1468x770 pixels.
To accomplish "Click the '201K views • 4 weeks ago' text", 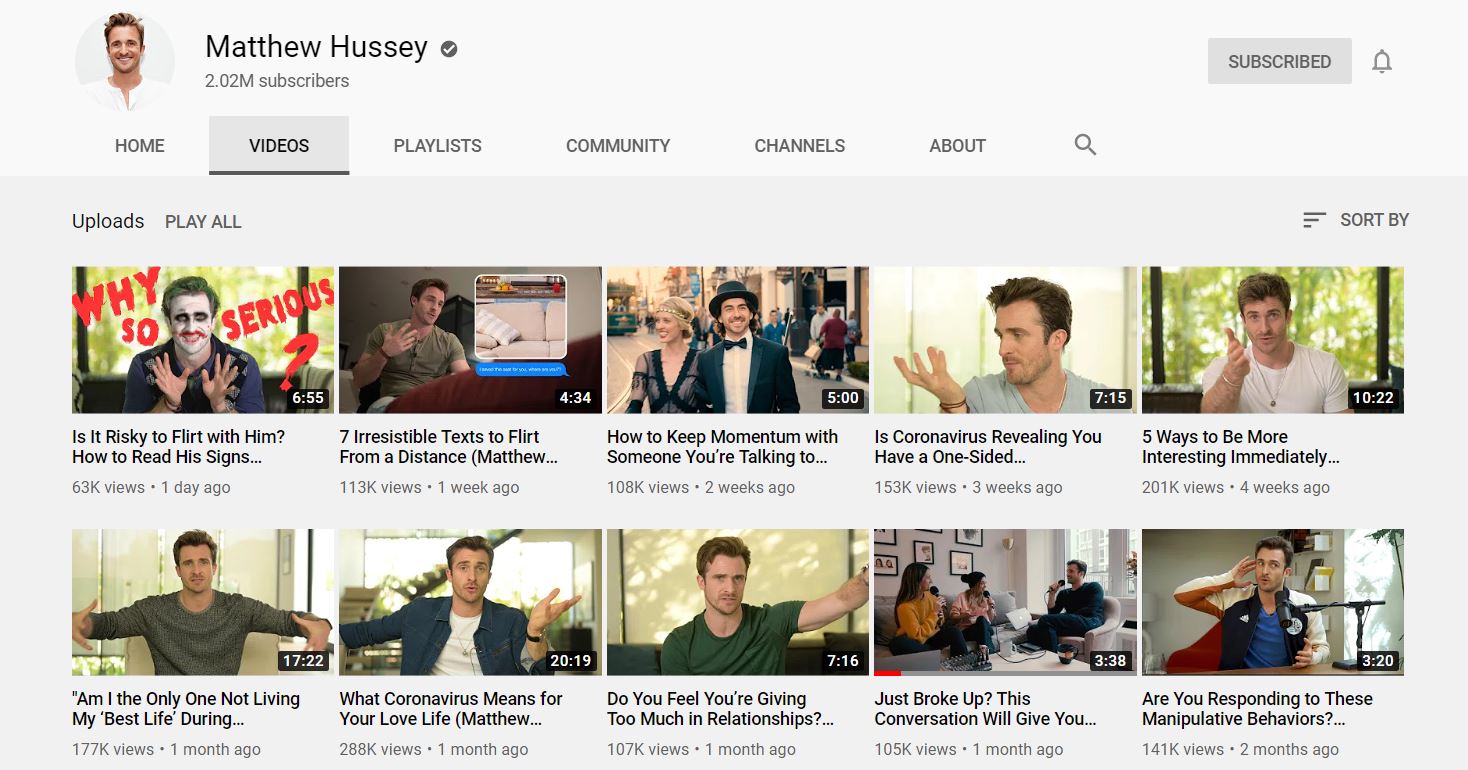I will pyautogui.click(x=1236, y=488).
